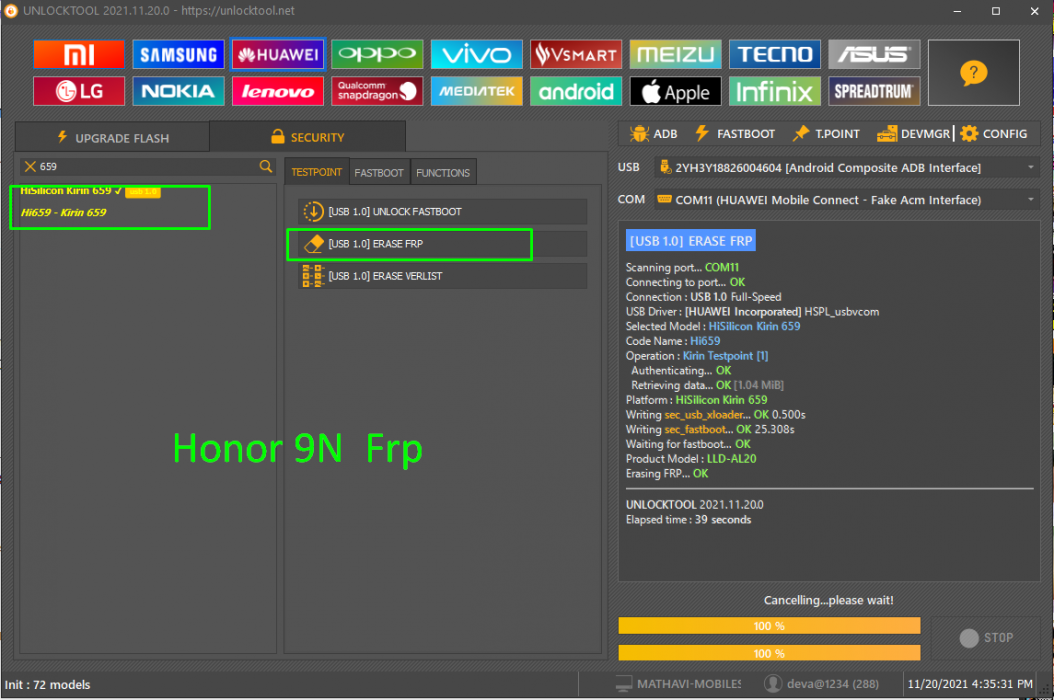Select the Meizu brand tile

676,54
